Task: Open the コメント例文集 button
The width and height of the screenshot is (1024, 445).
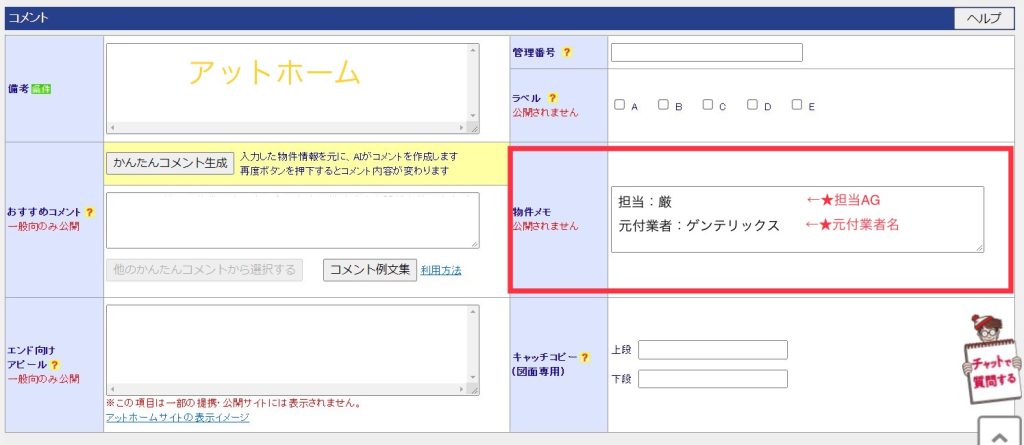Action: click(370, 269)
